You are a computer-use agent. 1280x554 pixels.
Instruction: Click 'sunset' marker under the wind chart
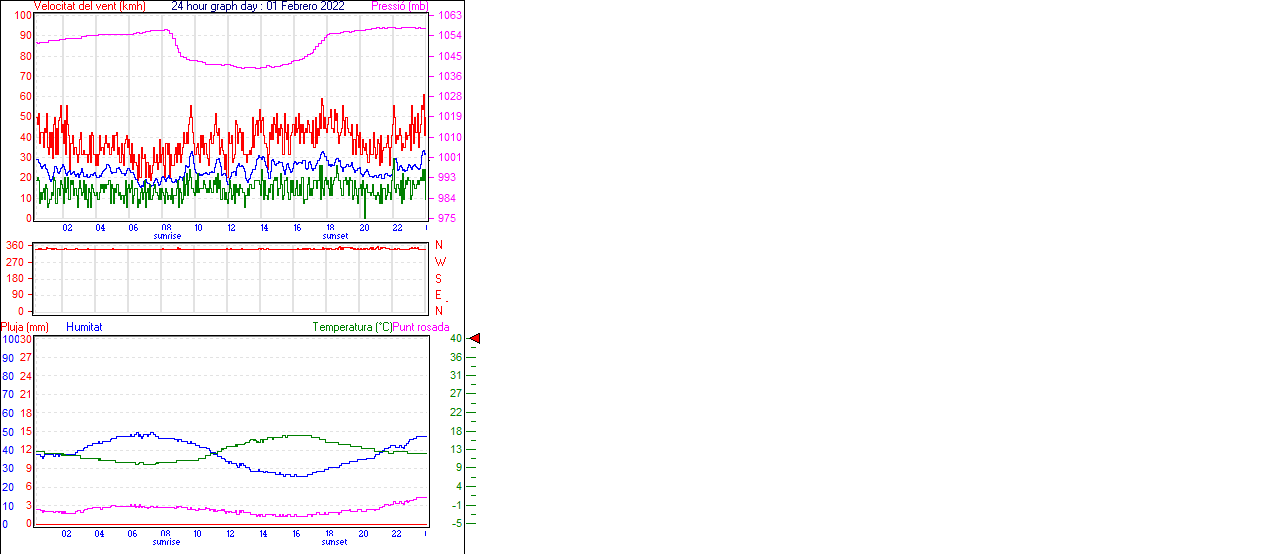click(335, 236)
